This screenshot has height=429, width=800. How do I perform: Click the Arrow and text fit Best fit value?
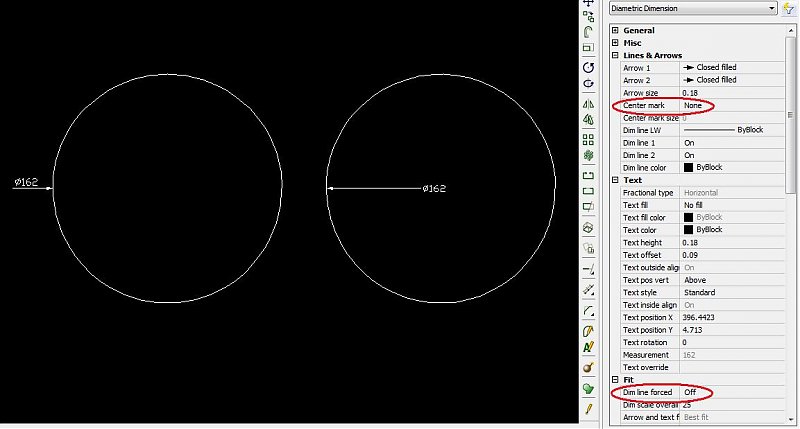[733, 417]
